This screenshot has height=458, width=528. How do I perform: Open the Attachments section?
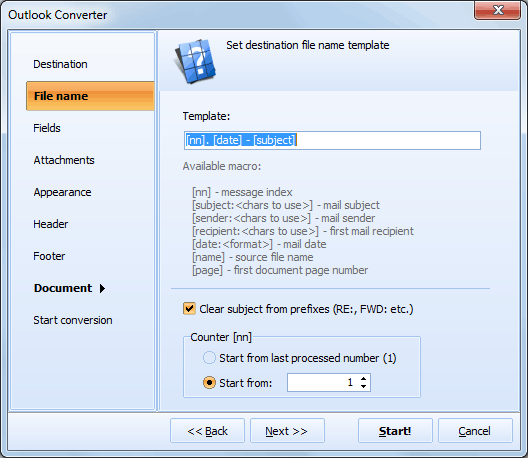pos(64,160)
